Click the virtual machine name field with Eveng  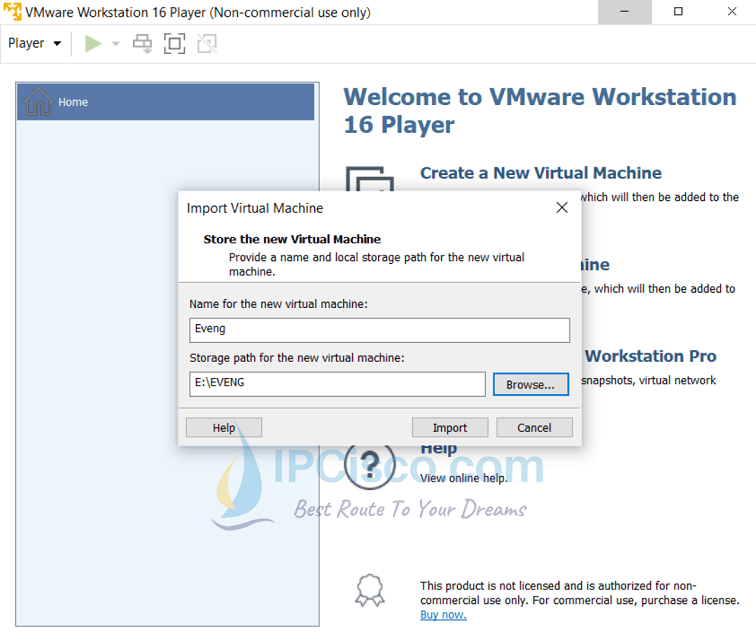(x=379, y=330)
